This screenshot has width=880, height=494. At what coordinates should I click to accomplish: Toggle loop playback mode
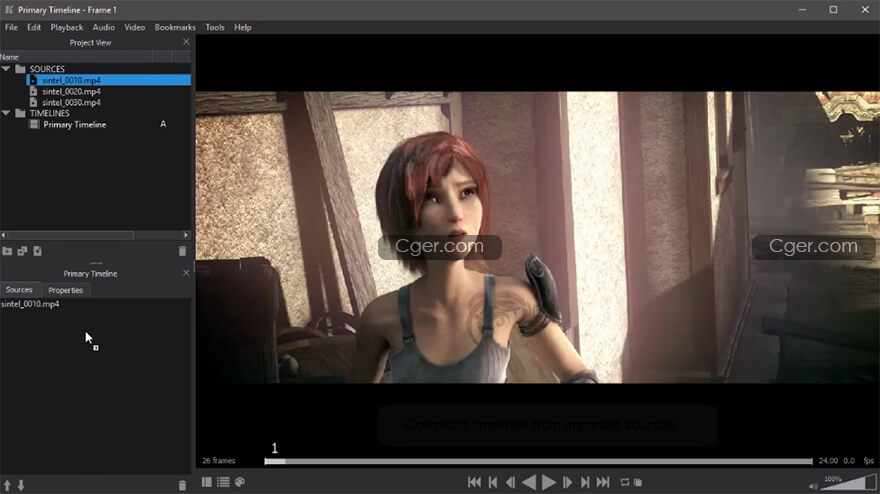click(625, 482)
